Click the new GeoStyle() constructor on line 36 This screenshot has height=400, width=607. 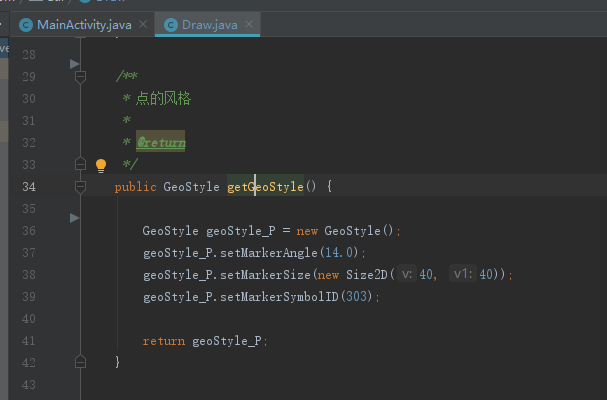345,231
